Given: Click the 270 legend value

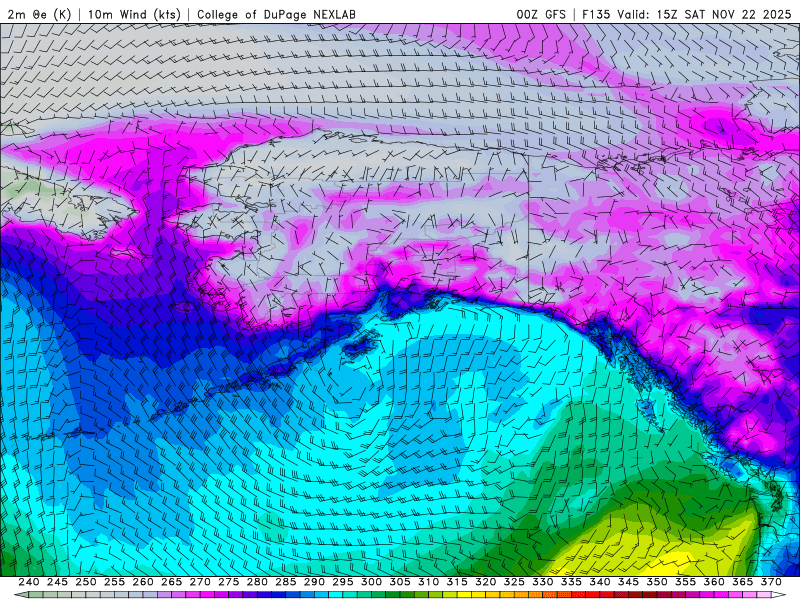Looking at the screenshot, I should coord(200,582).
